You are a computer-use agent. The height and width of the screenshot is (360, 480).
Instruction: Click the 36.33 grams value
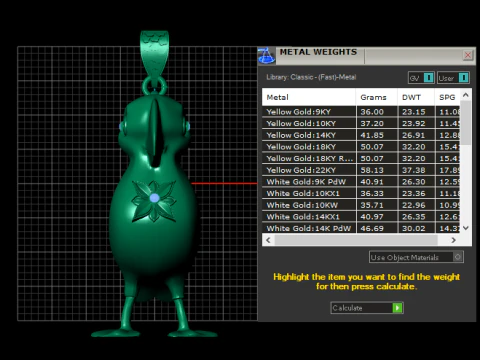[x=372, y=194]
